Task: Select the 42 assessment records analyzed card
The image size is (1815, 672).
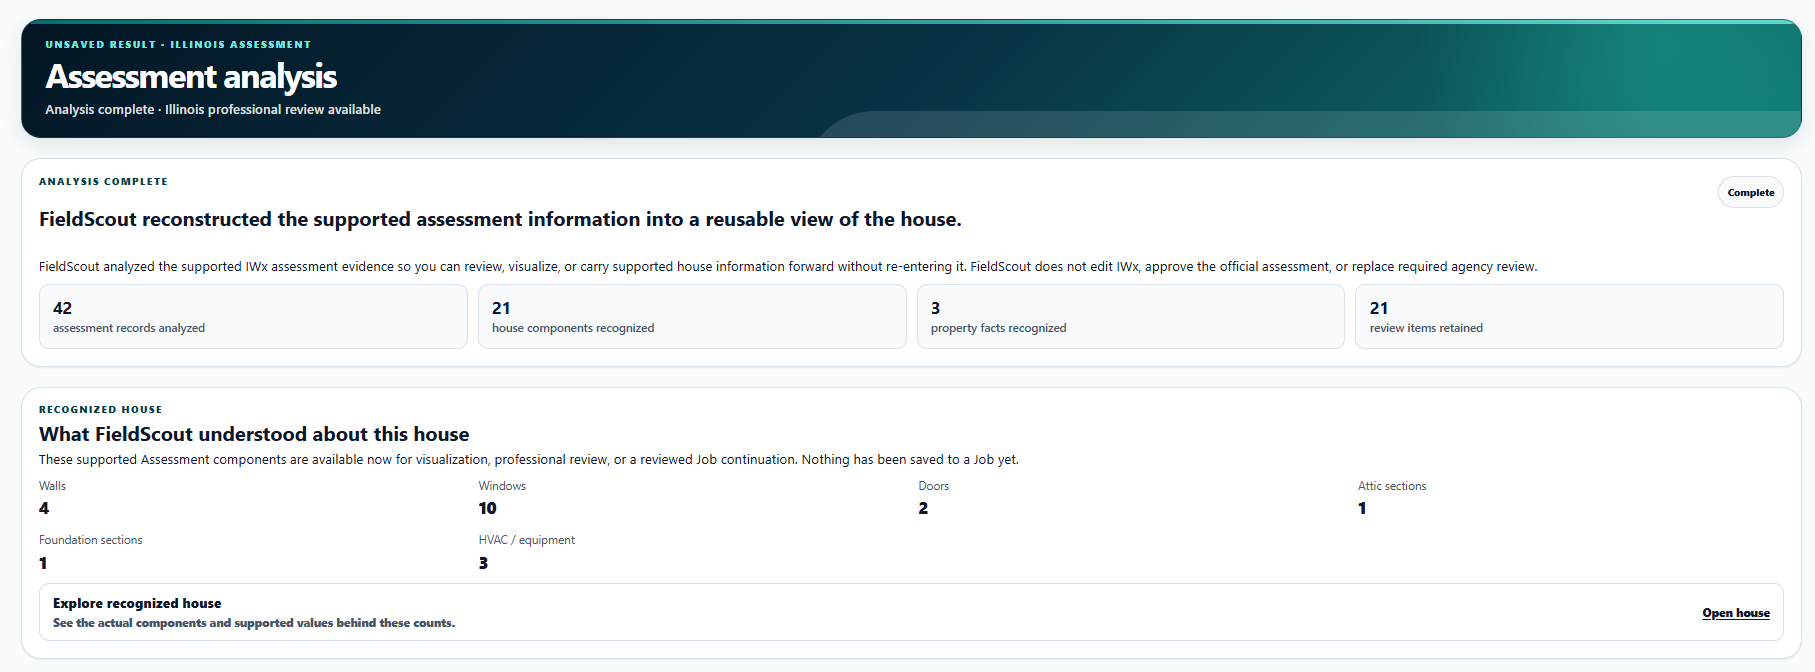Action: point(253,317)
